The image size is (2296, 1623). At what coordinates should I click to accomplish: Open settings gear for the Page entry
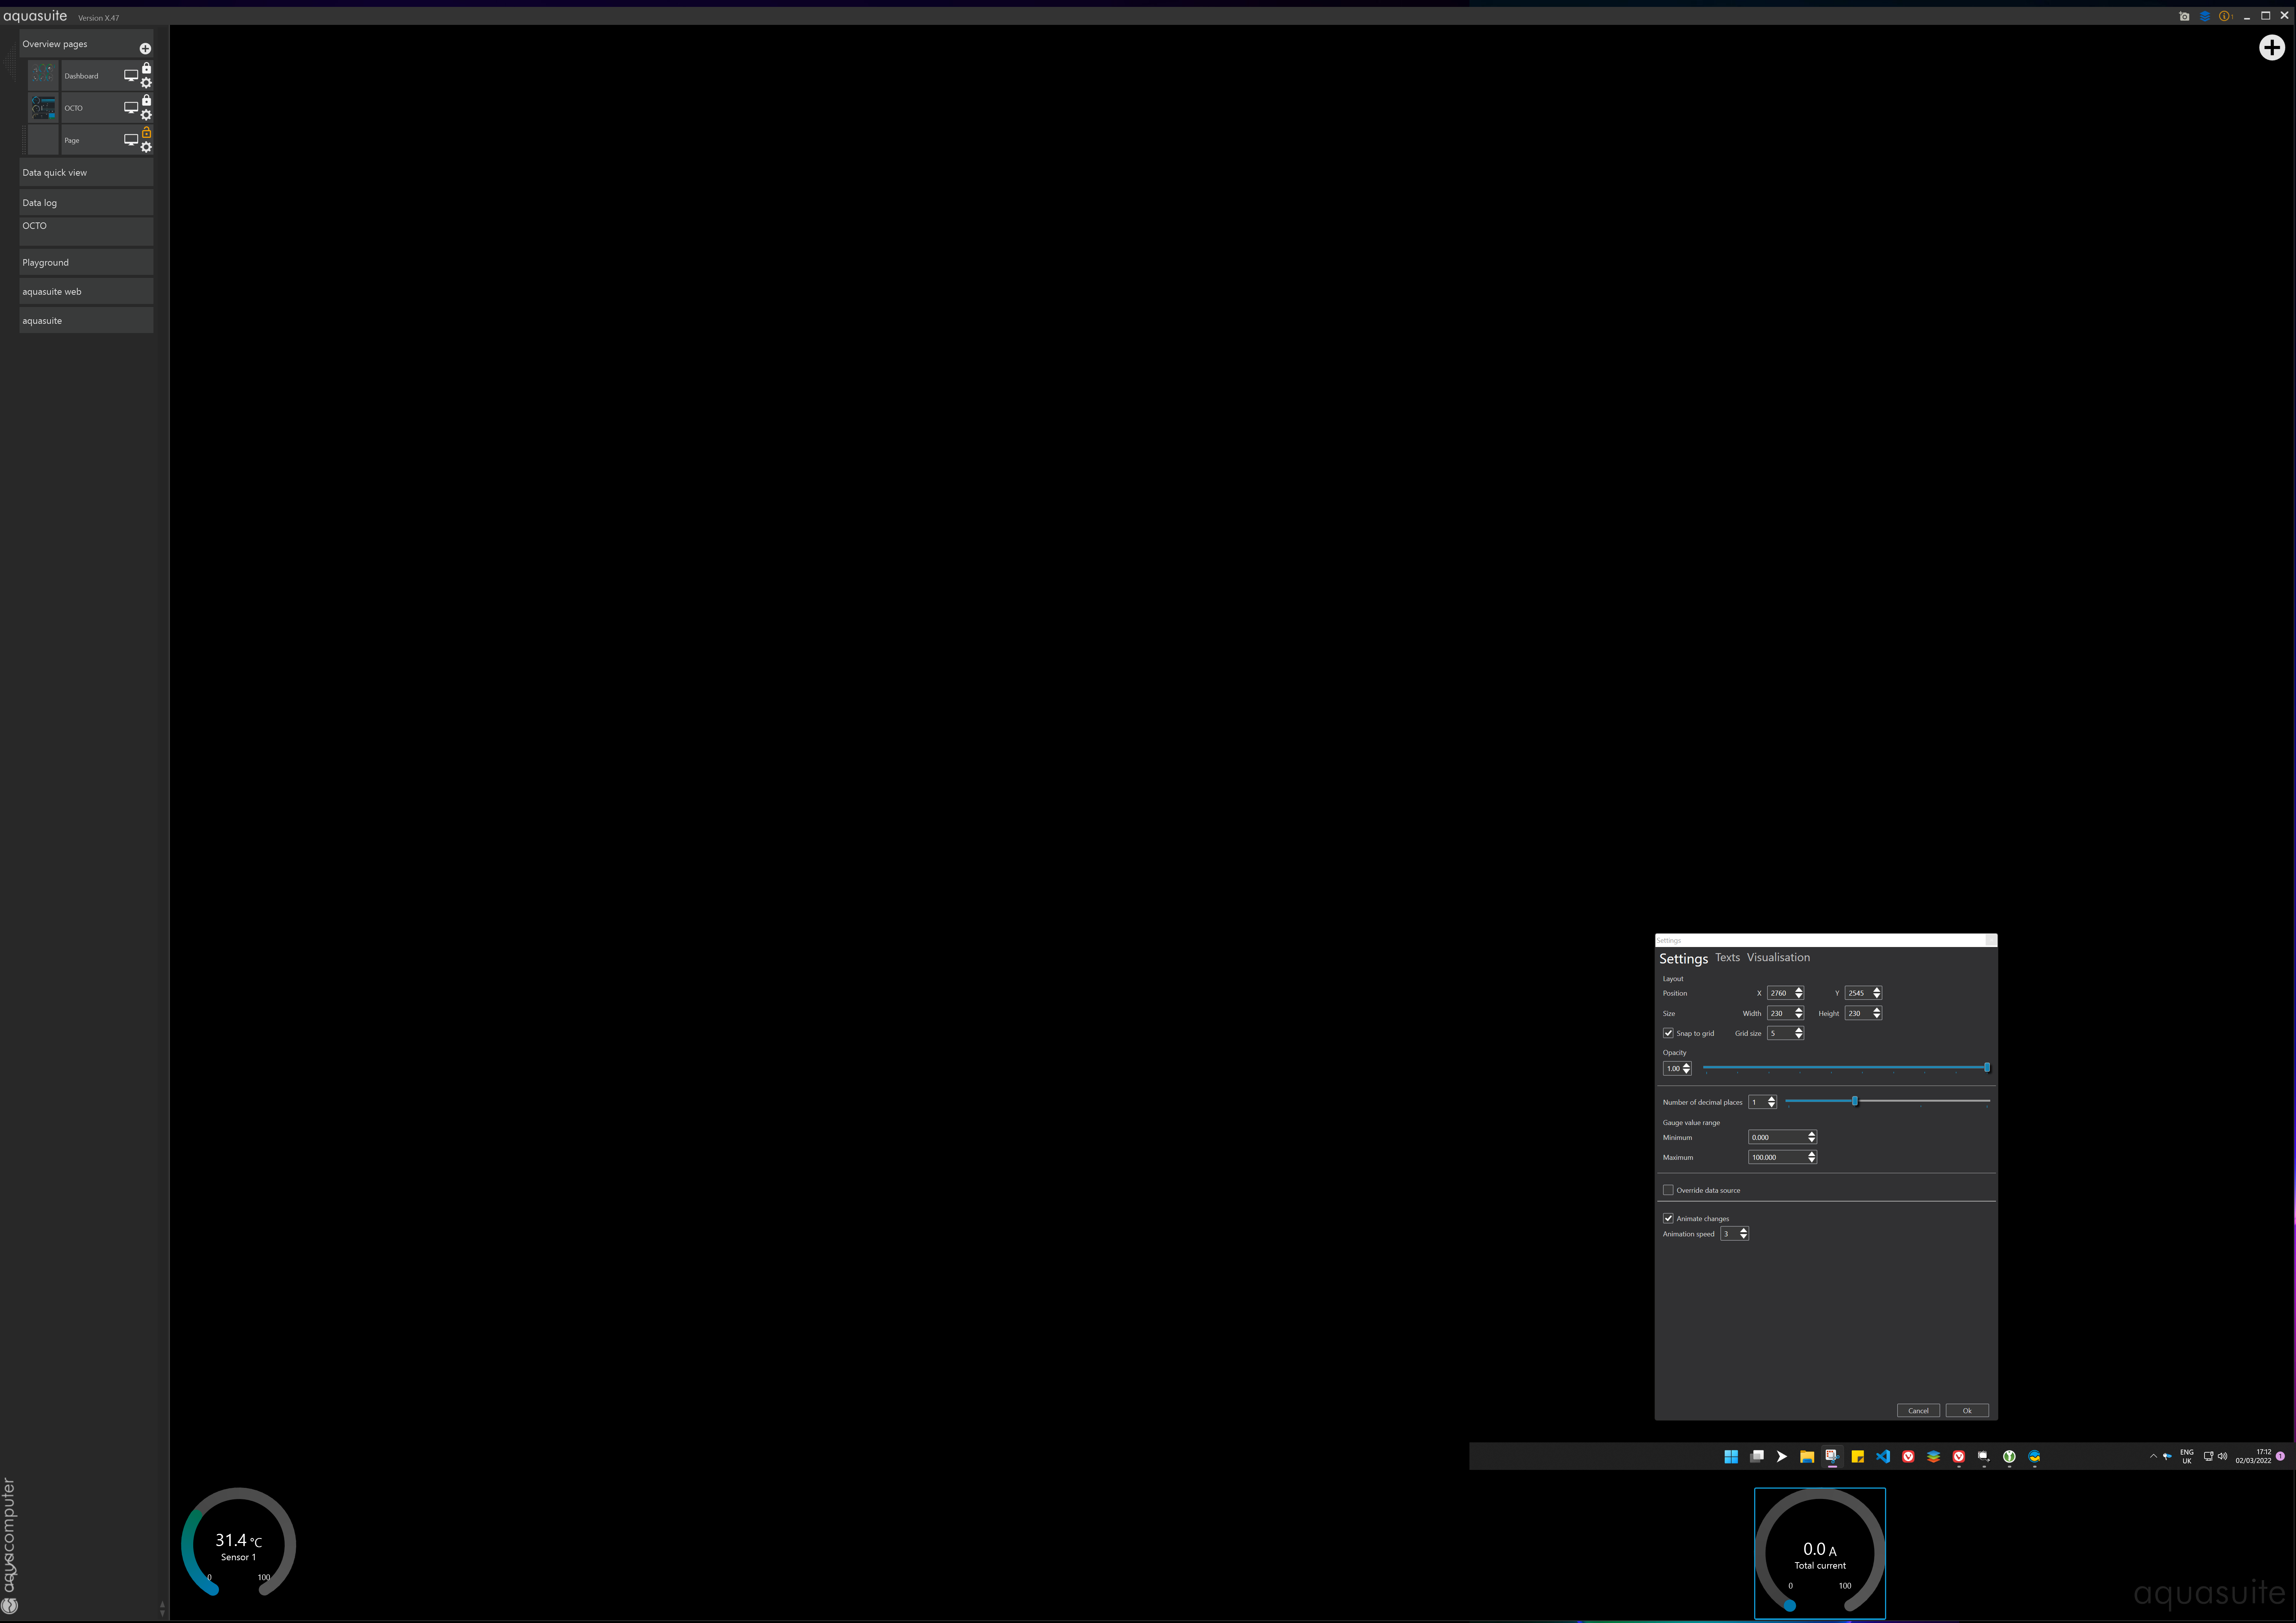(x=147, y=147)
